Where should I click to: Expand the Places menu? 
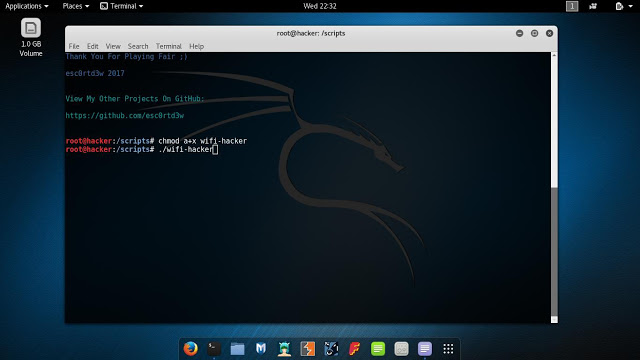pyautogui.click(x=76, y=6)
